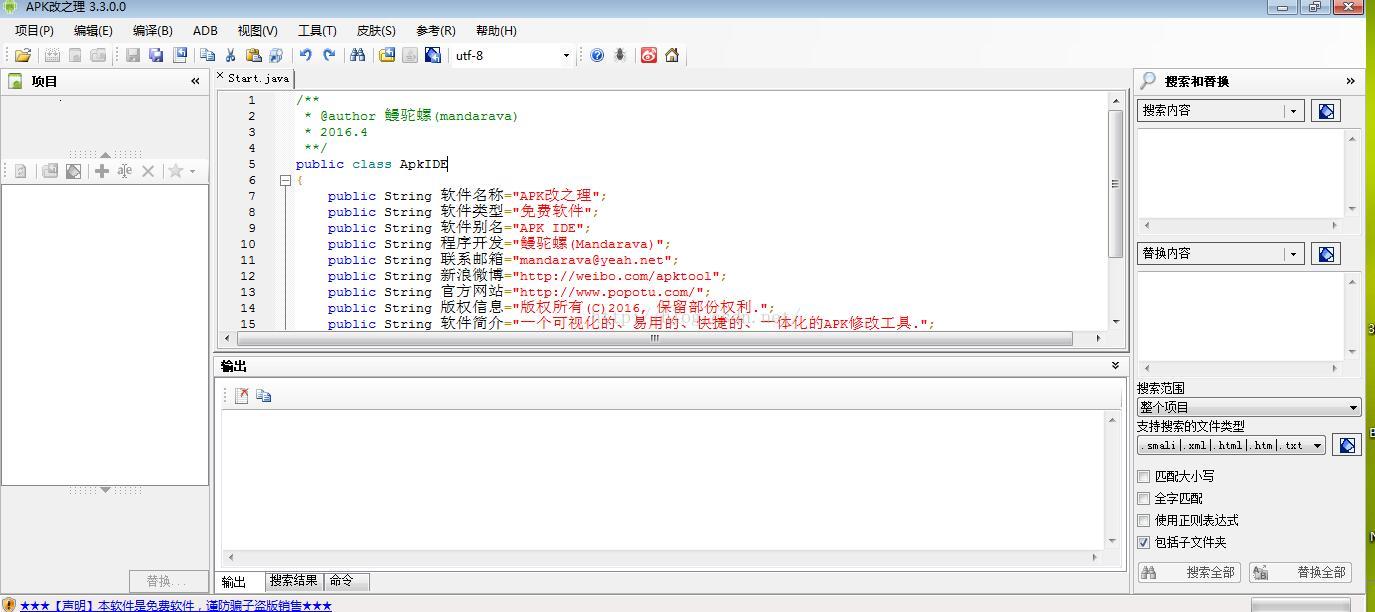Image resolution: width=1375 pixels, height=612 pixels.
Task: Collapse the 搜索和替换 panel with double chevron
Action: pos(1350,82)
